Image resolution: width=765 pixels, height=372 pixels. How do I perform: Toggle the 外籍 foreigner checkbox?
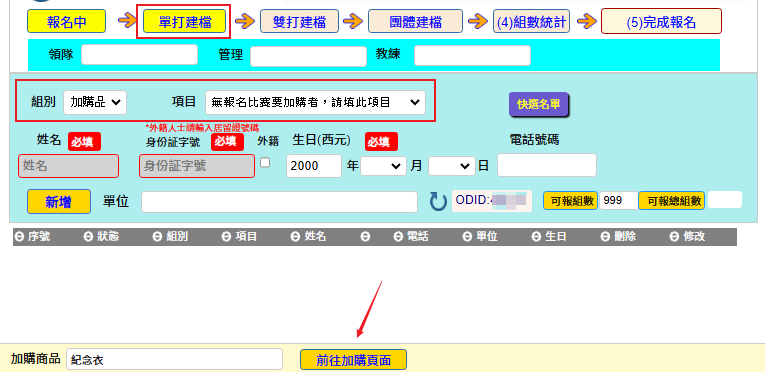coord(265,163)
